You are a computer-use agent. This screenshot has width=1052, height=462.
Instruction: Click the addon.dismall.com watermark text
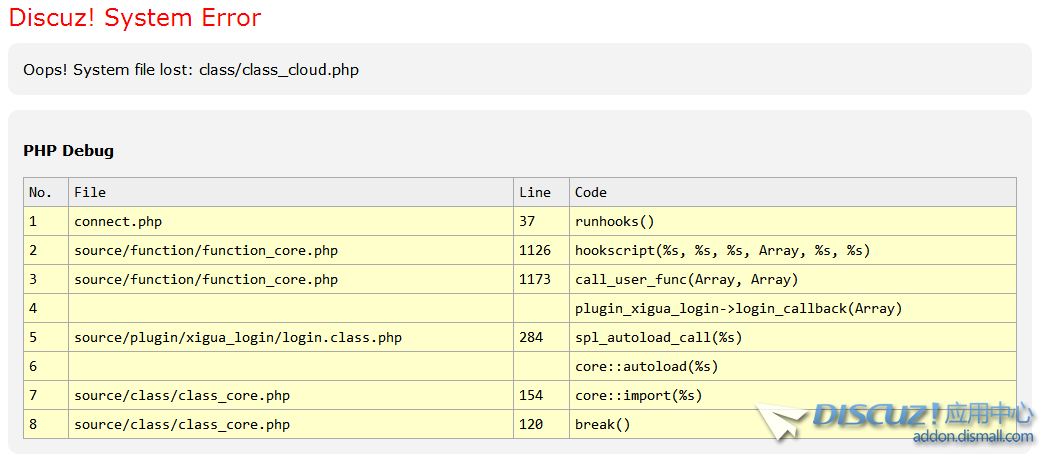coord(972,437)
